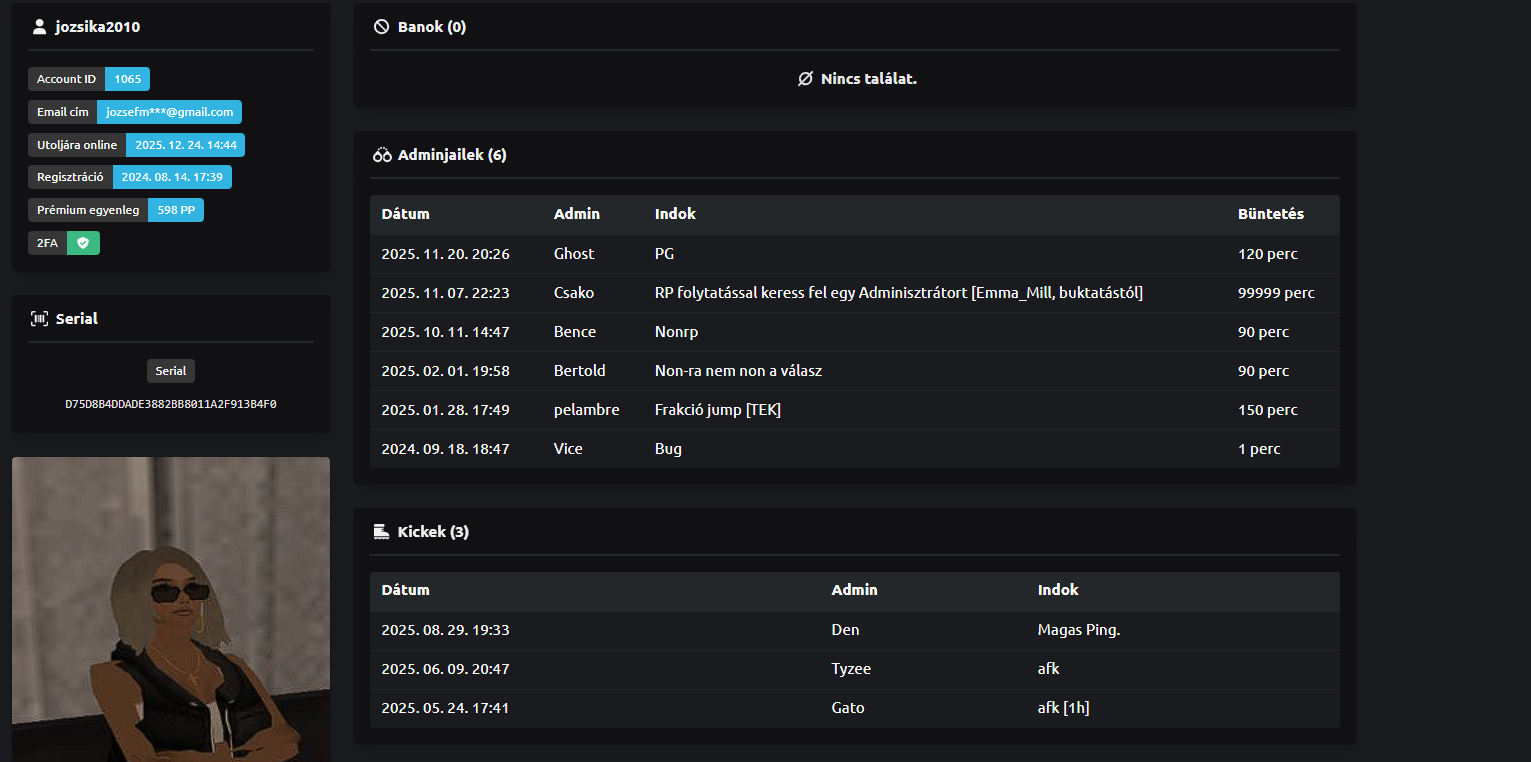
Task: Select the Frakció jump [TEK] jail row
Action: pos(854,410)
